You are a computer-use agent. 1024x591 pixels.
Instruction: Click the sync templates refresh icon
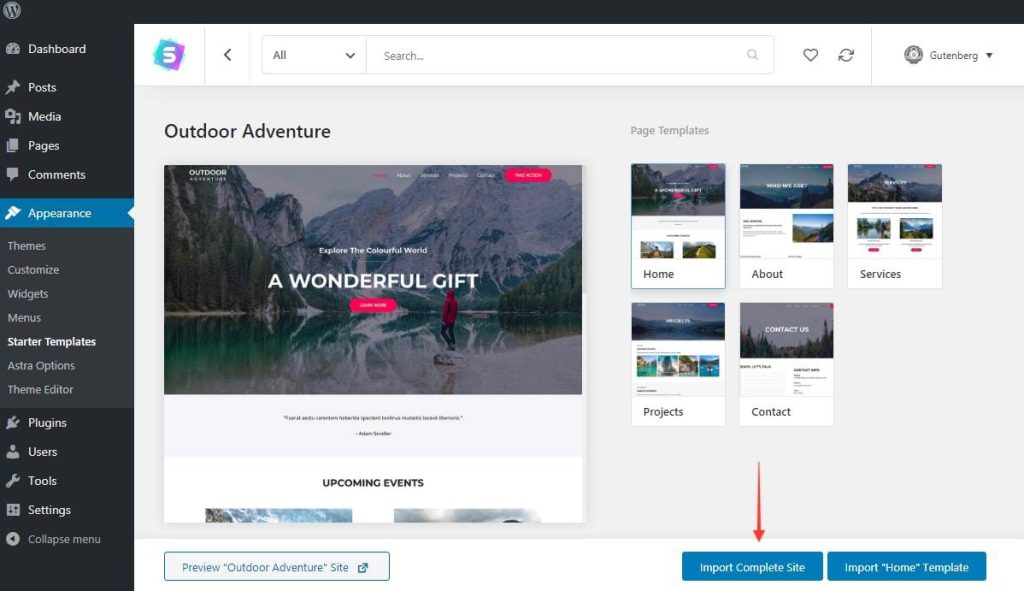pyautogui.click(x=846, y=55)
